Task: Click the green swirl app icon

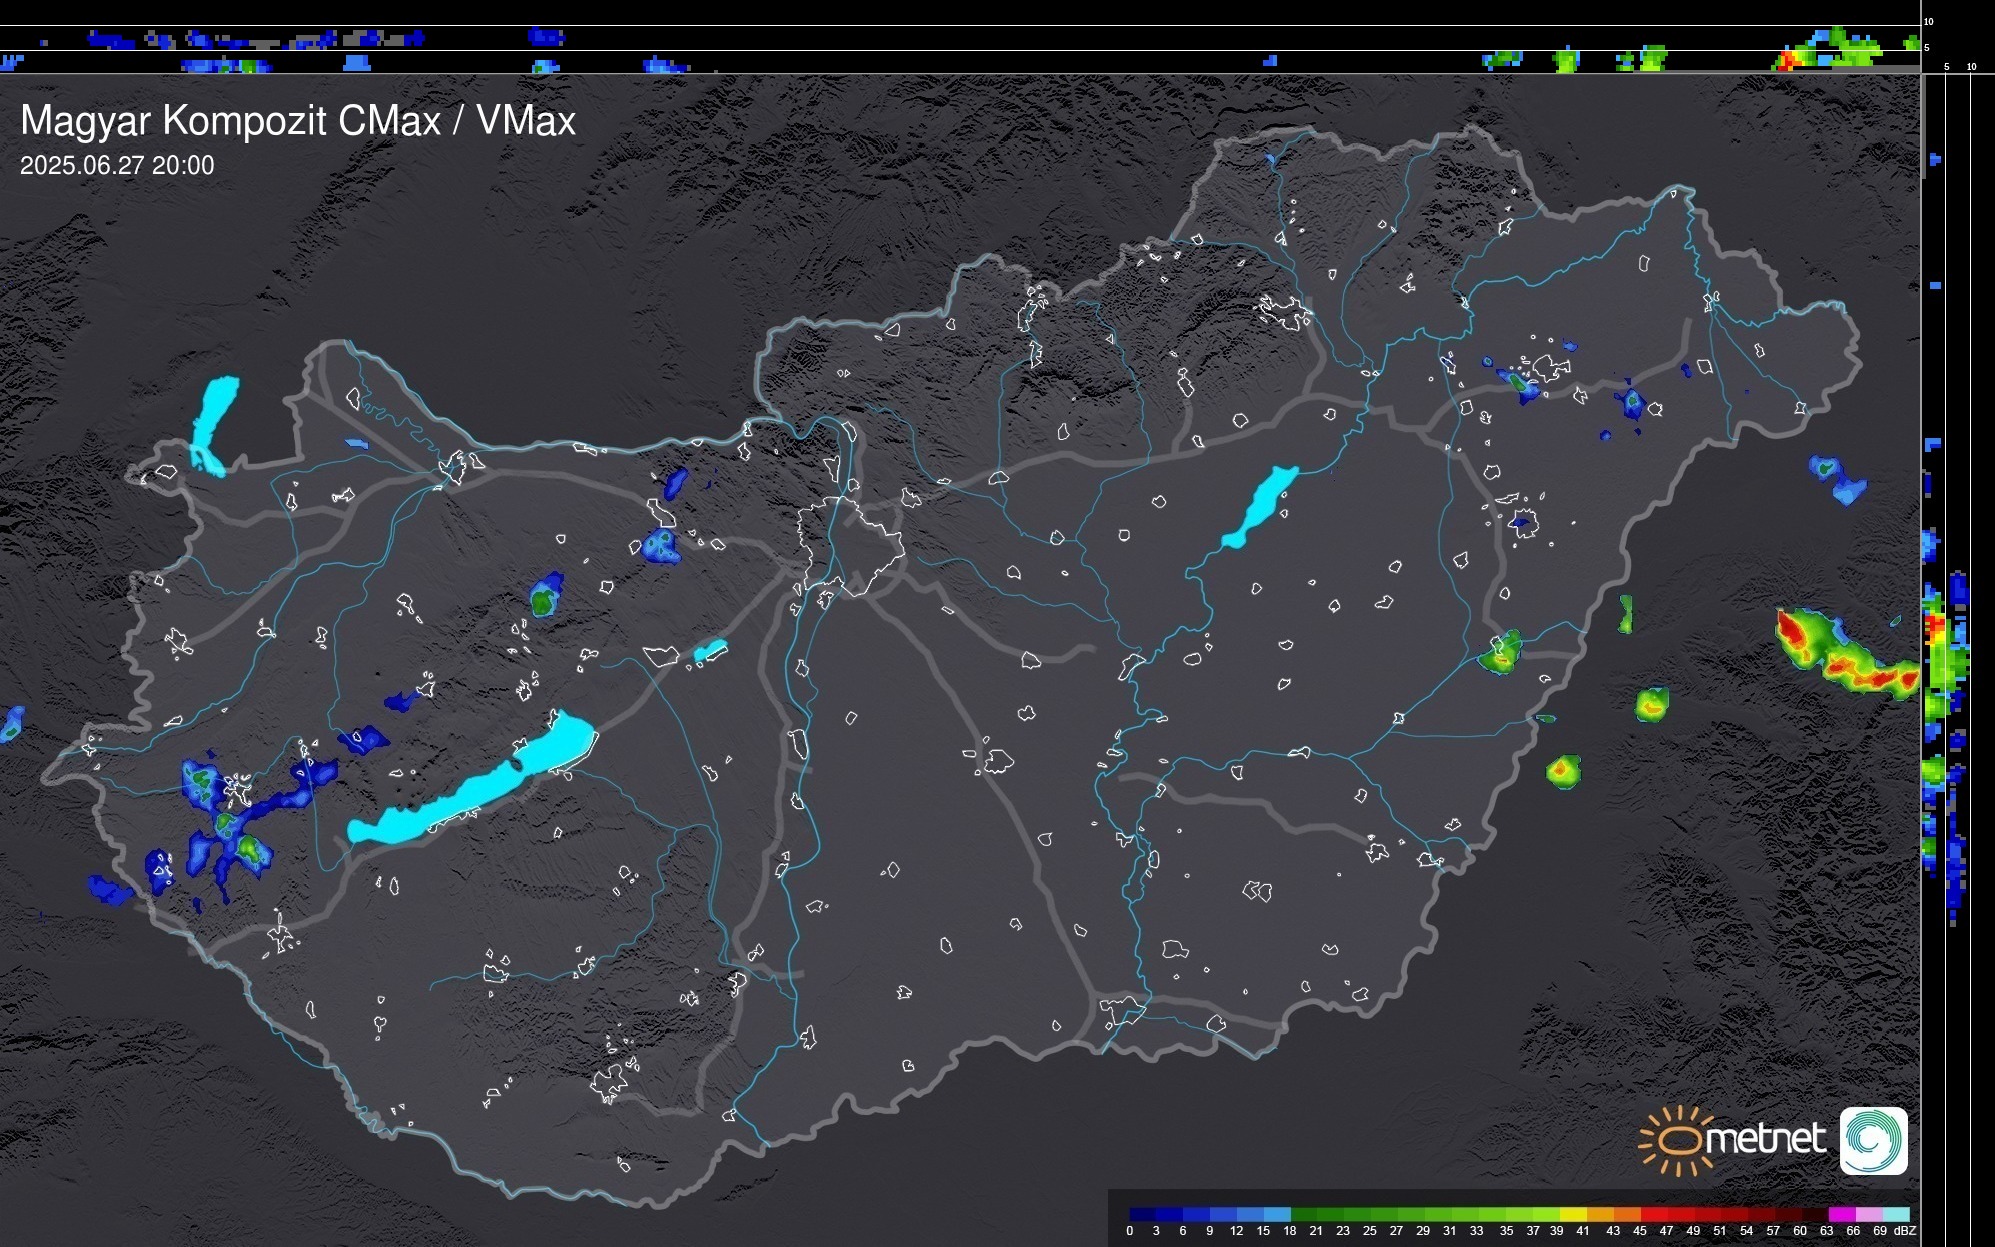Action: [1873, 1140]
